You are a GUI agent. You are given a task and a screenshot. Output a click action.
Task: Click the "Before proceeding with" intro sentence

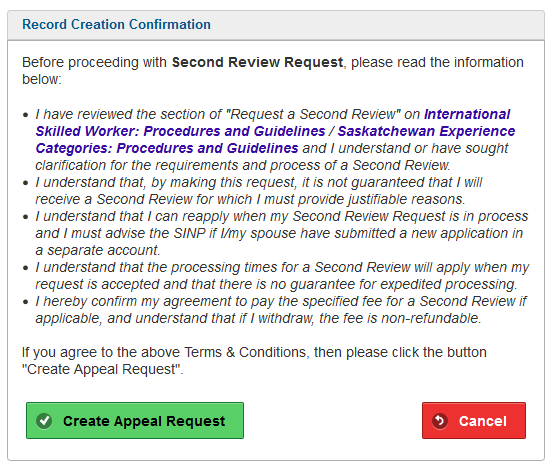coord(273,71)
